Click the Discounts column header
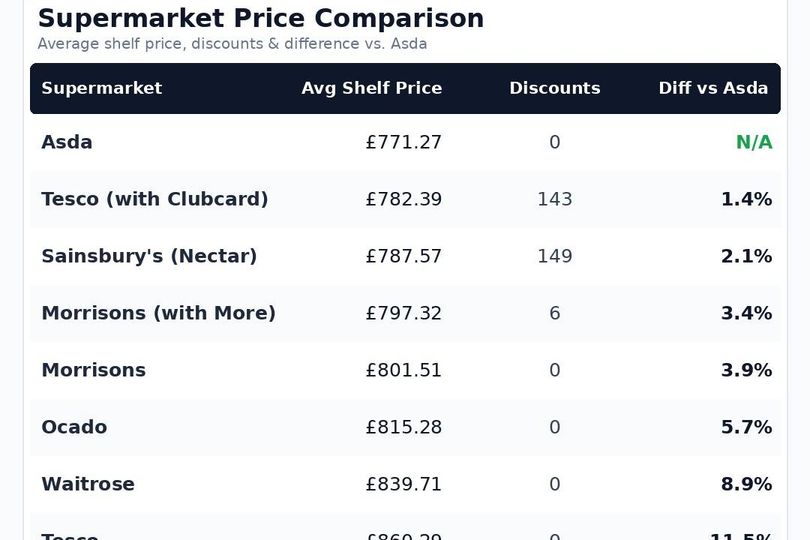 (x=555, y=88)
